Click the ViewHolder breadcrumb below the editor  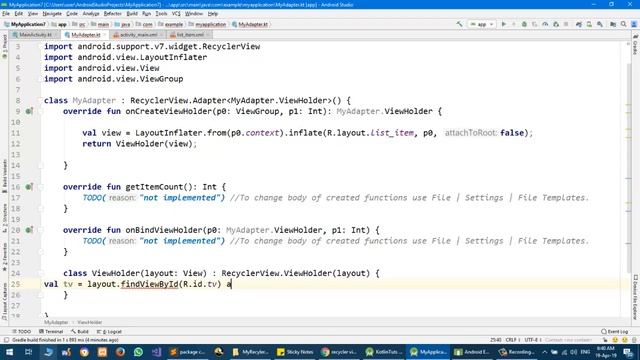point(89,322)
